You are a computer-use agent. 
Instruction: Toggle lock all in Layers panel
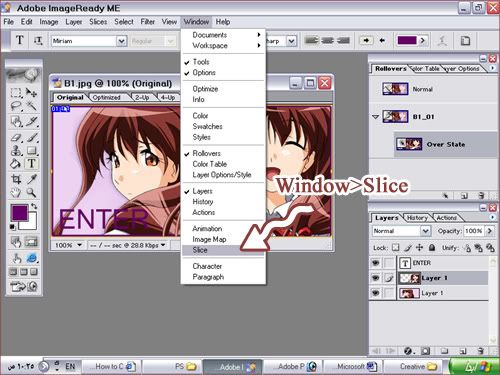coord(432,248)
